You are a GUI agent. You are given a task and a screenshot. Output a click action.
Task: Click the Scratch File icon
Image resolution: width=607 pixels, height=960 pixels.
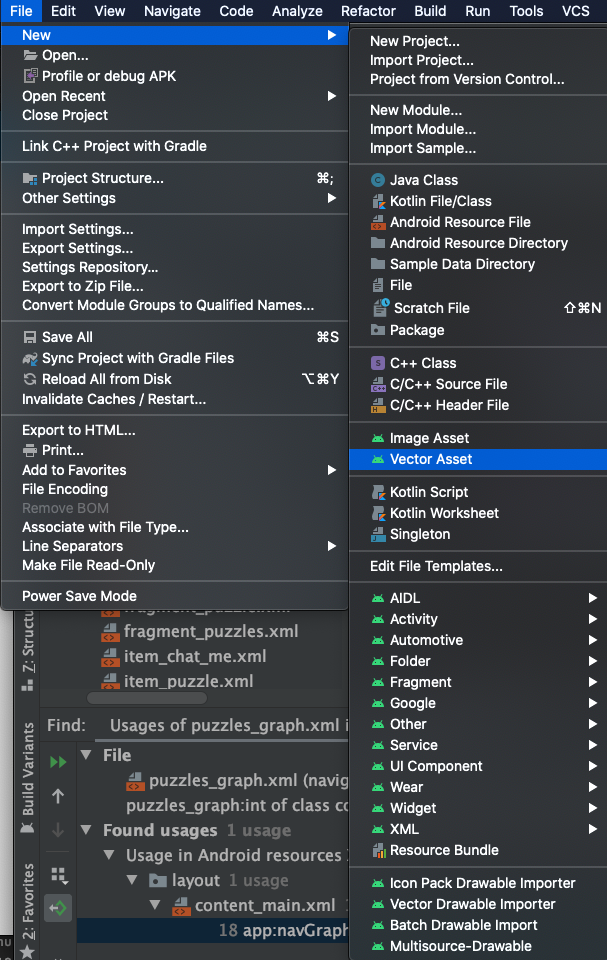(380, 308)
